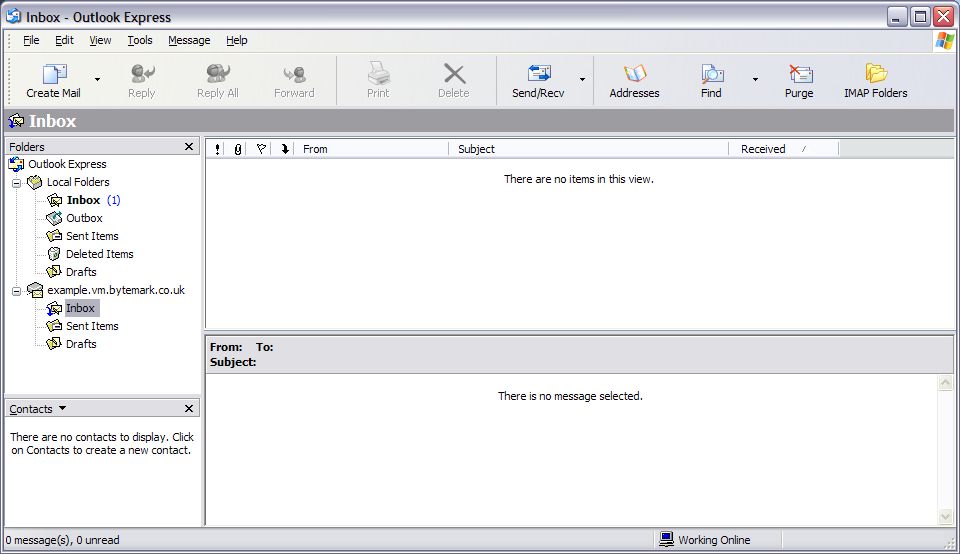Select the Deleted Items folder
The image size is (960, 554).
coord(100,254)
